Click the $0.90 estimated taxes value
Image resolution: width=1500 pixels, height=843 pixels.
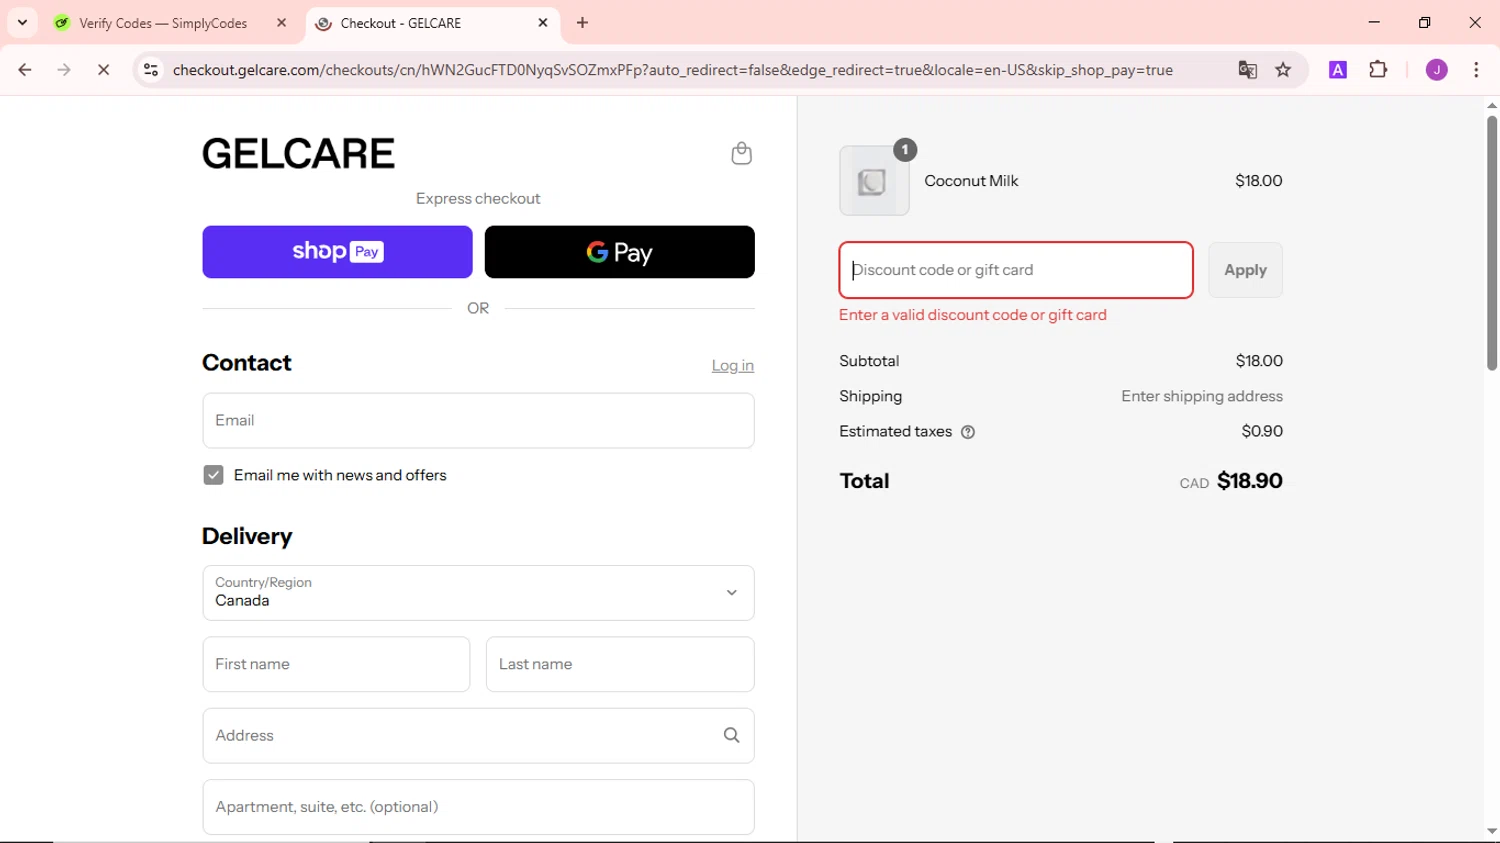[x=1262, y=431]
